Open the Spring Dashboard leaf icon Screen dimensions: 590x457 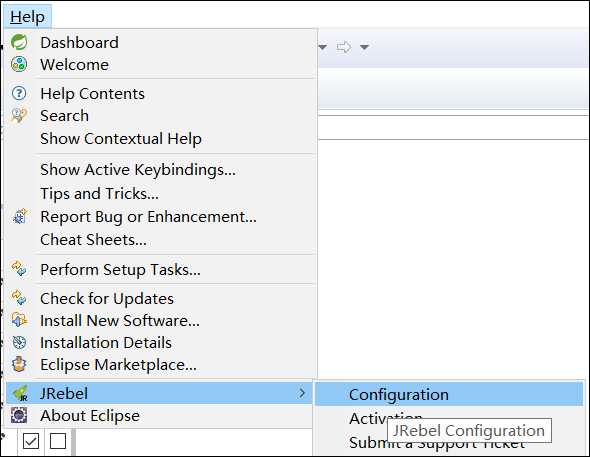click(19, 42)
